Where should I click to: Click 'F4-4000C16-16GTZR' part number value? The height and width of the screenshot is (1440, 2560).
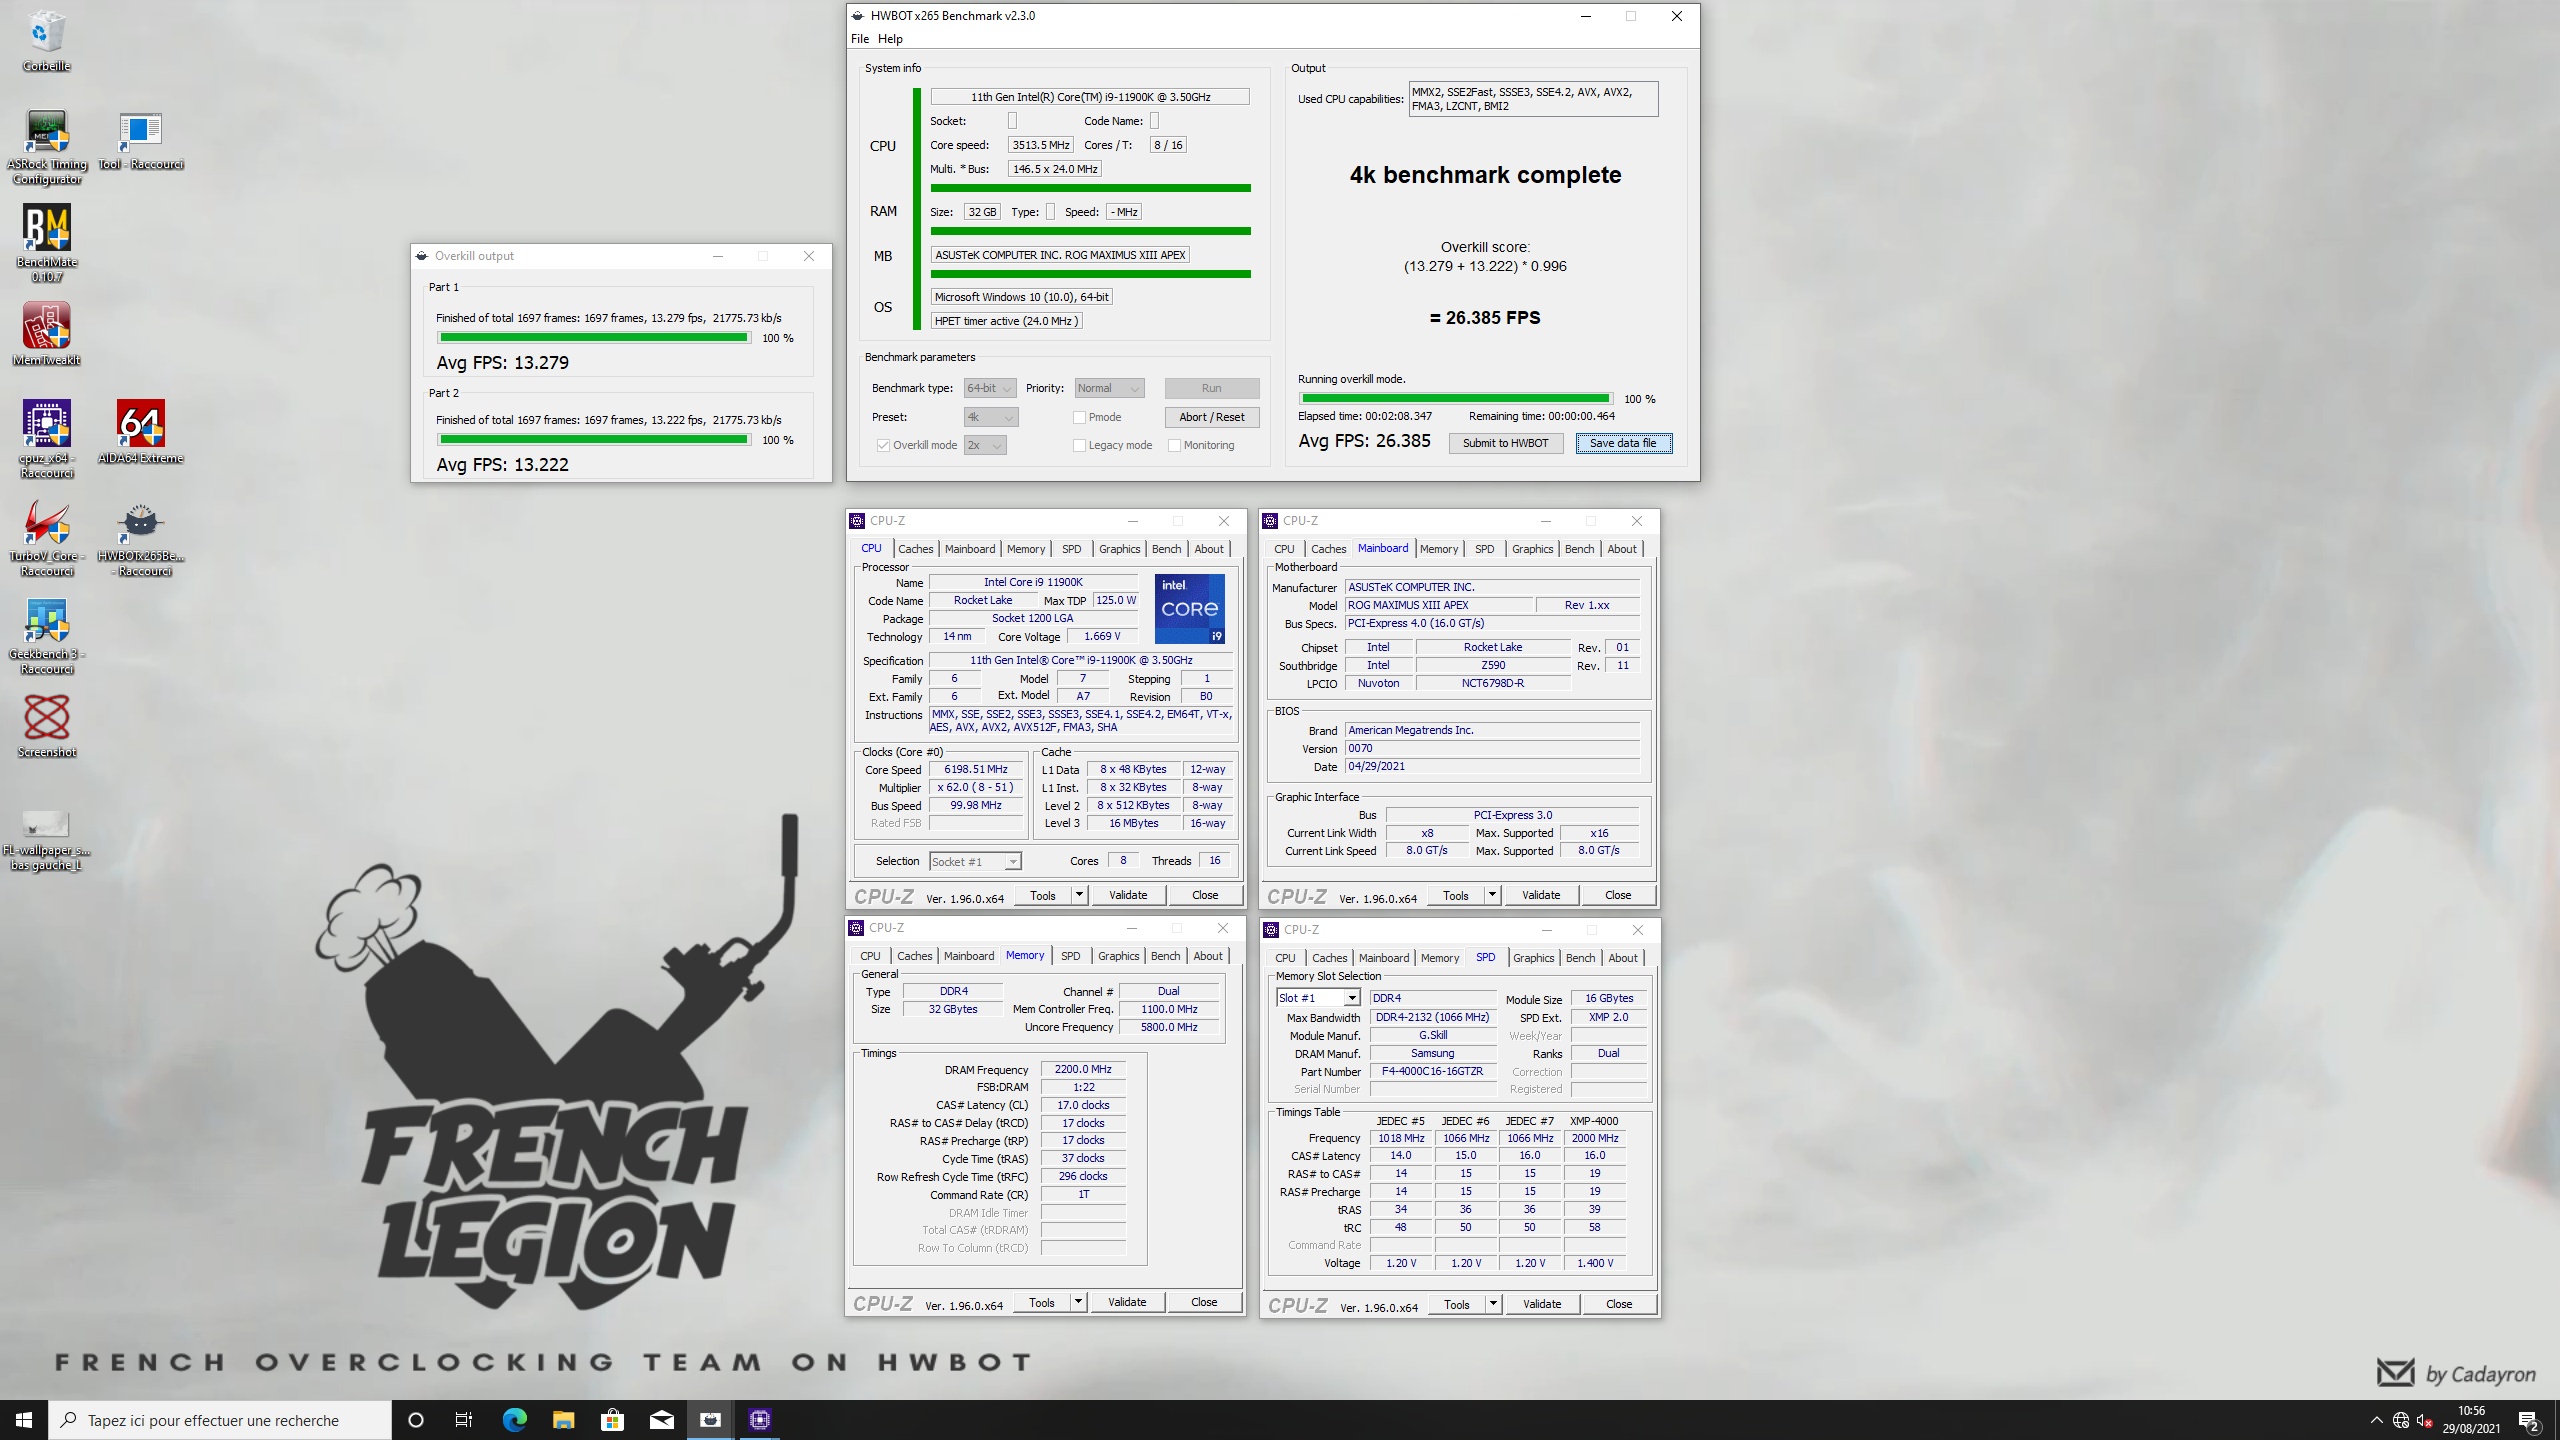tap(1432, 1071)
